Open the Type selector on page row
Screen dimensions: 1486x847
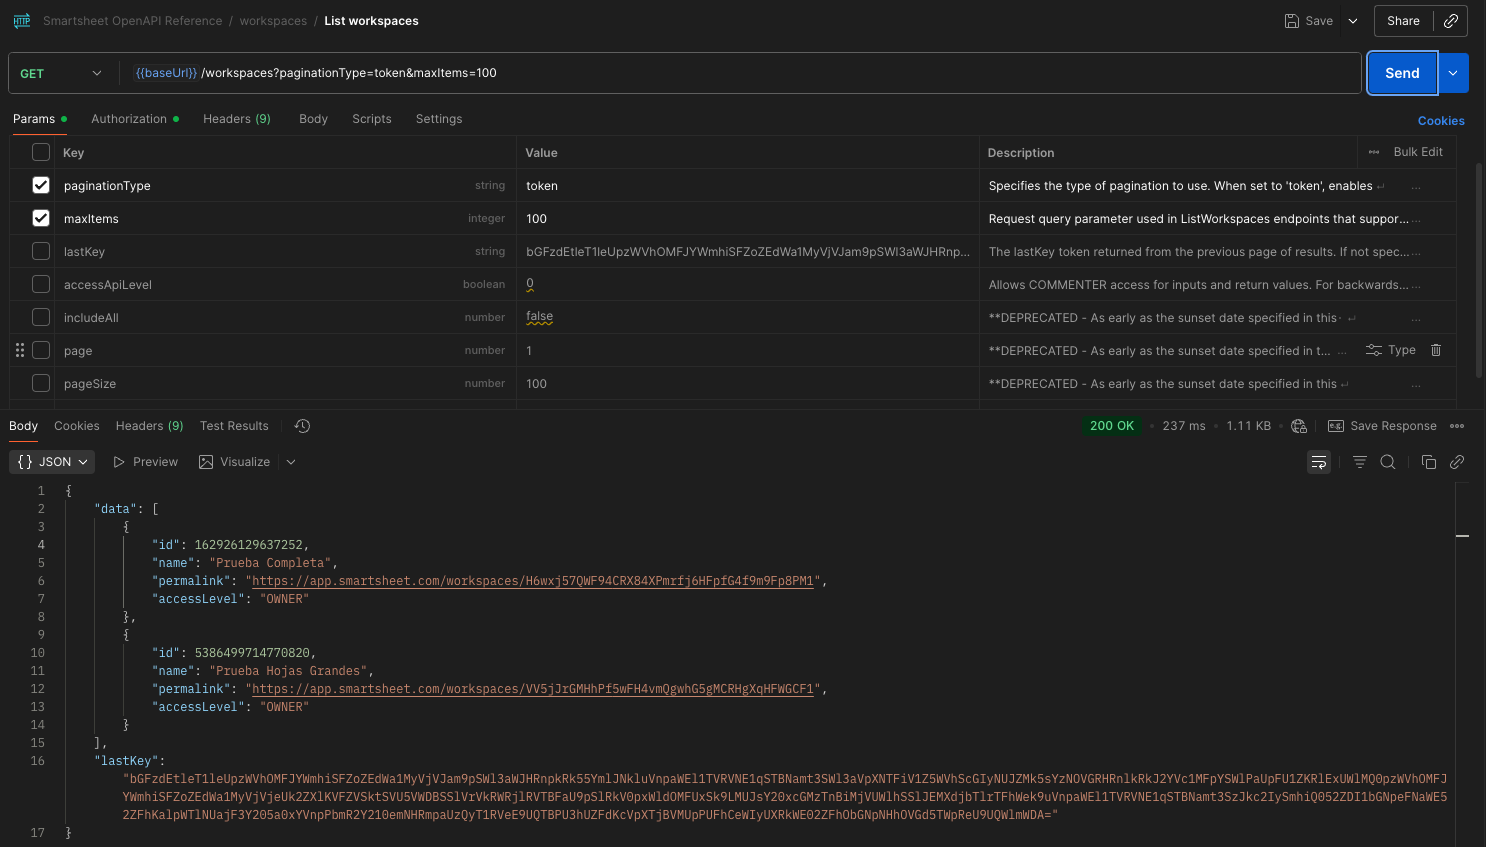[1391, 350]
